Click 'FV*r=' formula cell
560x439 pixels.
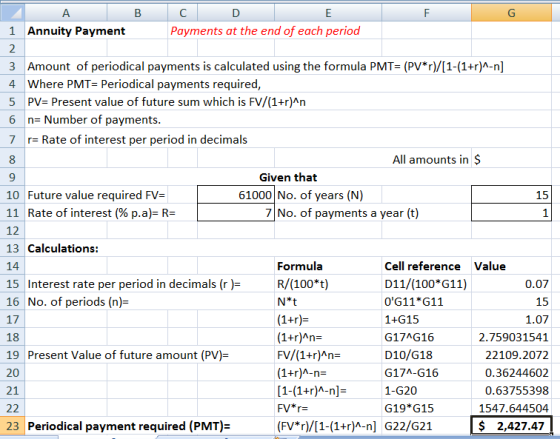click(328, 408)
